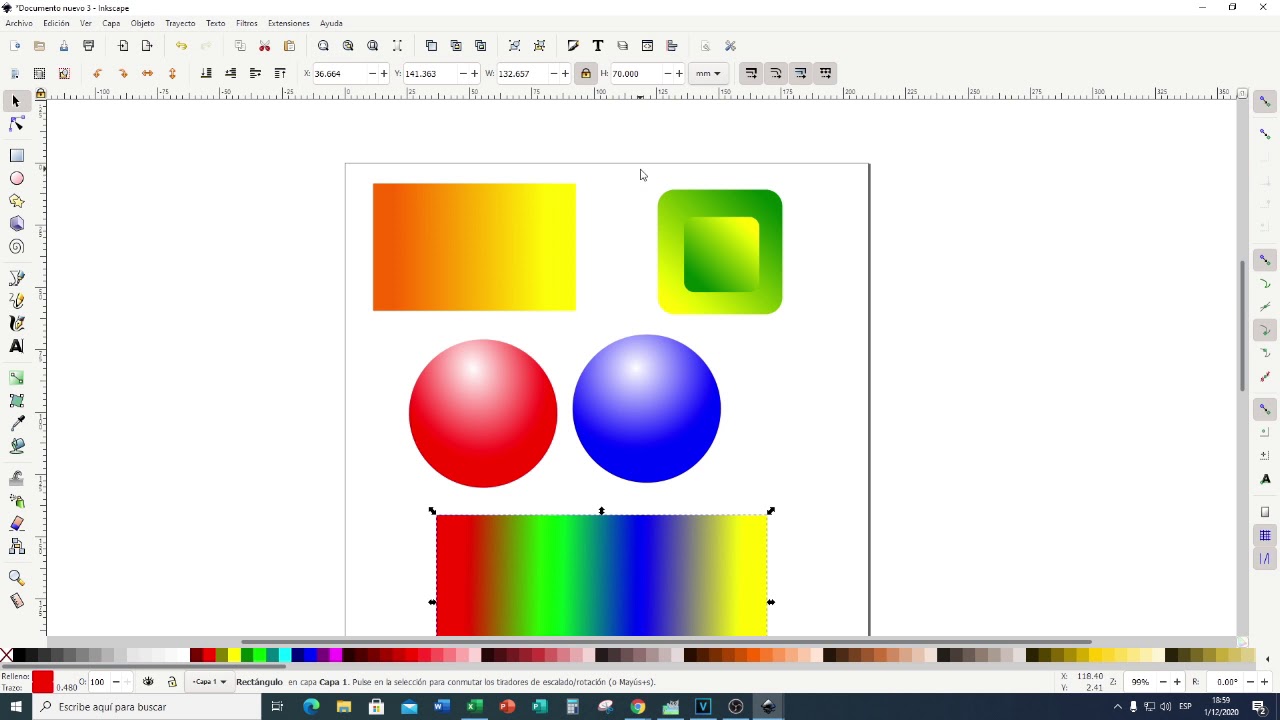
Task: Select the Connector tool
Action: point(16,546)
